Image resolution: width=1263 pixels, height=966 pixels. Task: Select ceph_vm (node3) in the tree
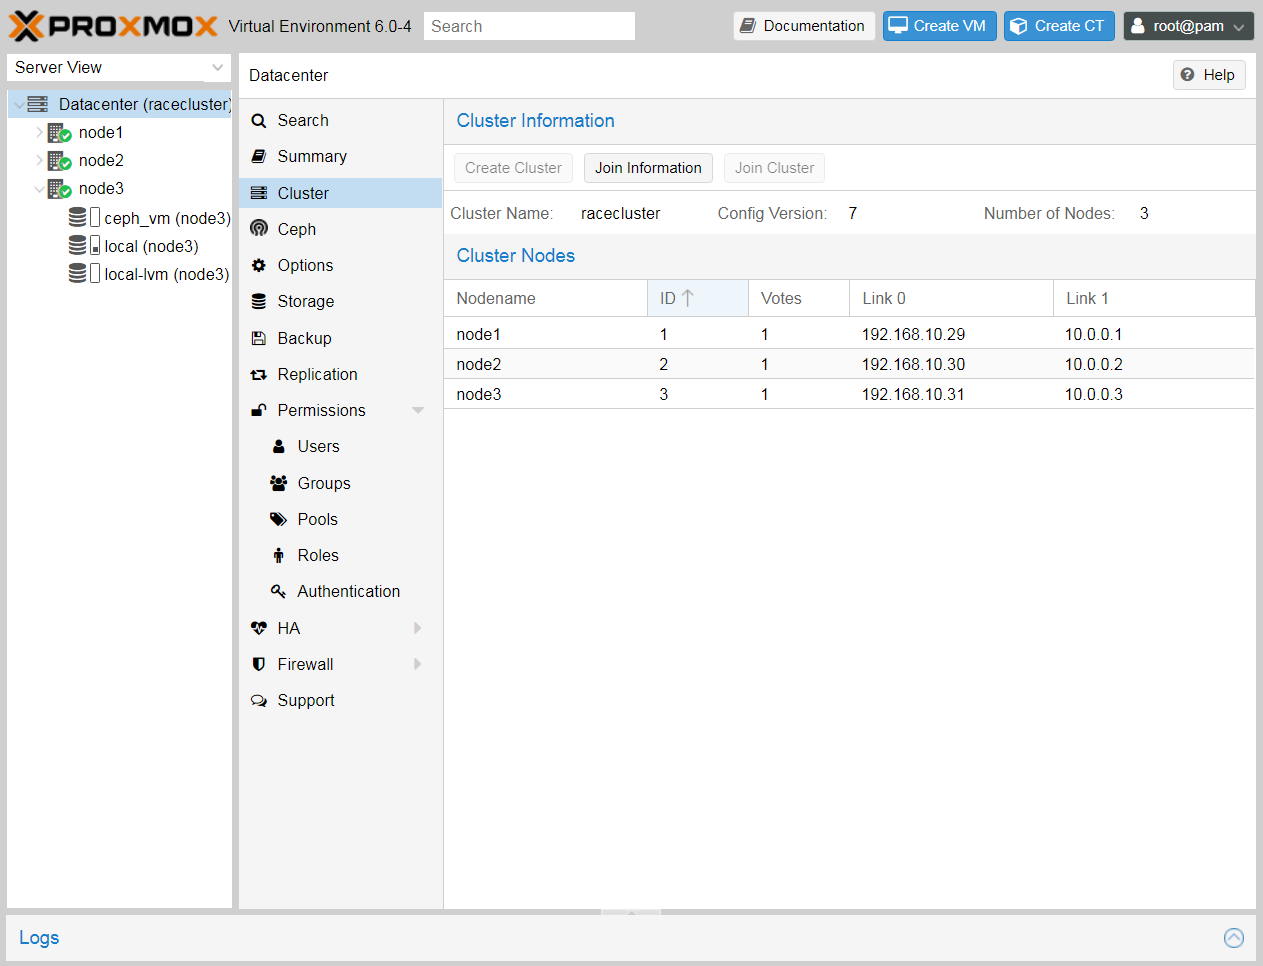[x=167, y=218]
